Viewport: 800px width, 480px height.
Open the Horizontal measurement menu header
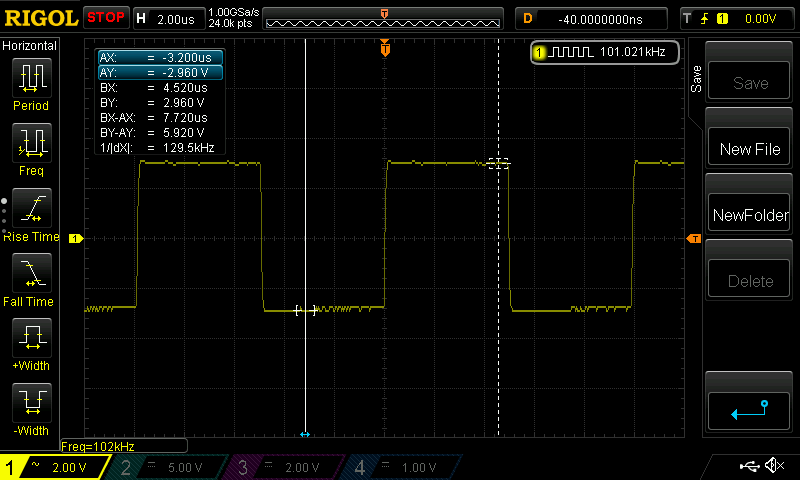[x=30, y=46]
